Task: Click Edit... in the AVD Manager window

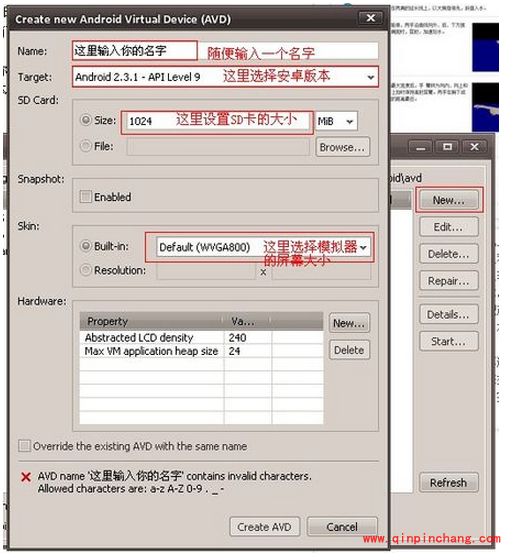Action: coord(449,227)
